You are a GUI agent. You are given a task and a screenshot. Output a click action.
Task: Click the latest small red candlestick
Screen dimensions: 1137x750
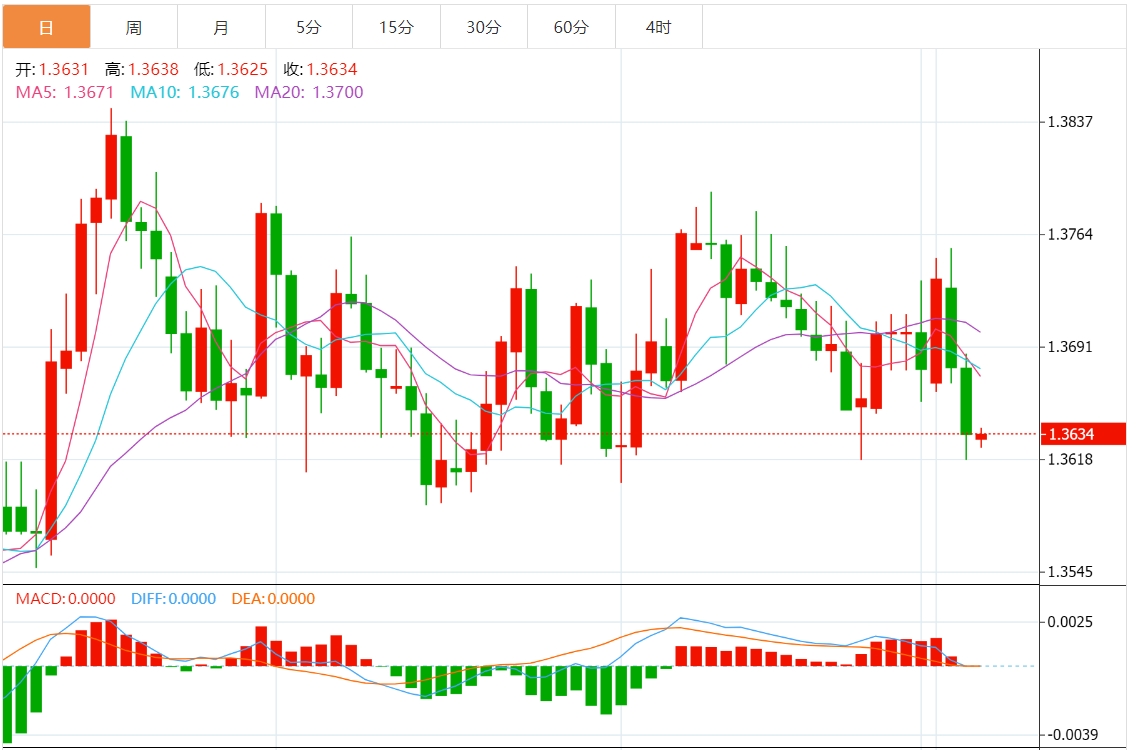click(981, 436)
